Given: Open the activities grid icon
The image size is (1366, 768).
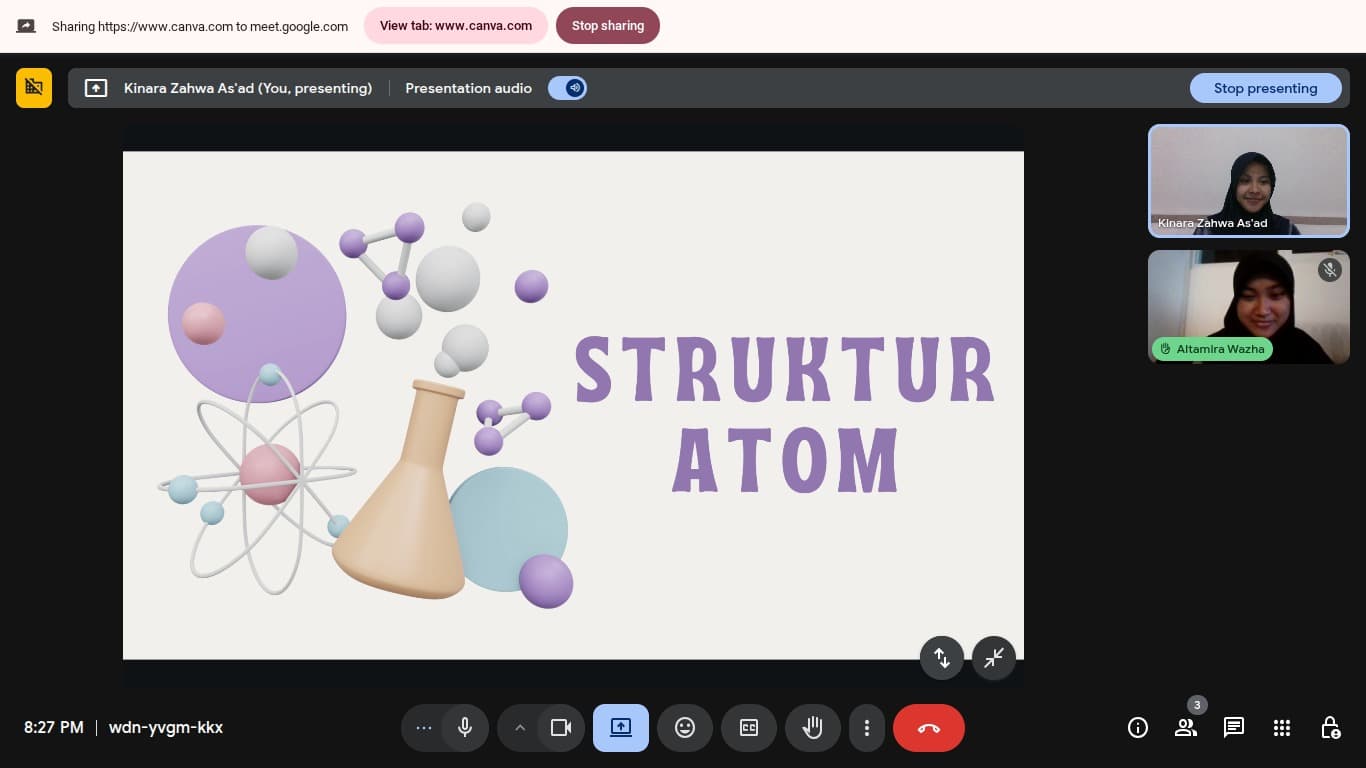Looking at the screenshot, I should (1282, 728).
